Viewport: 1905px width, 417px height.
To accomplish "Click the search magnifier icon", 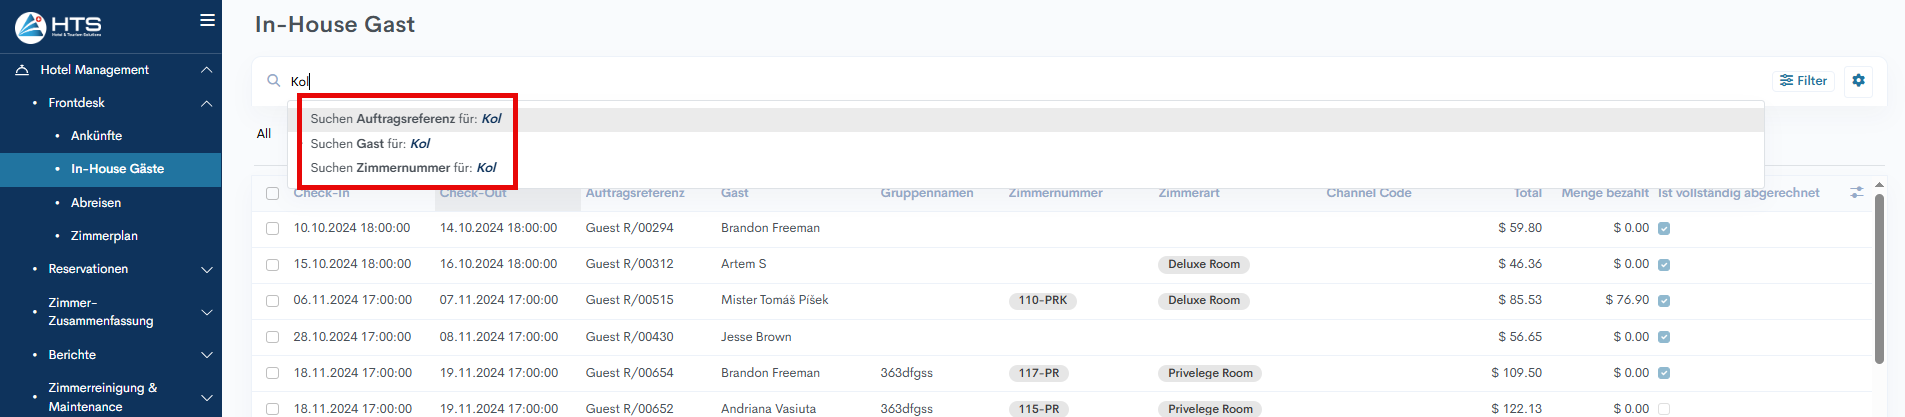I will [273, 81].
